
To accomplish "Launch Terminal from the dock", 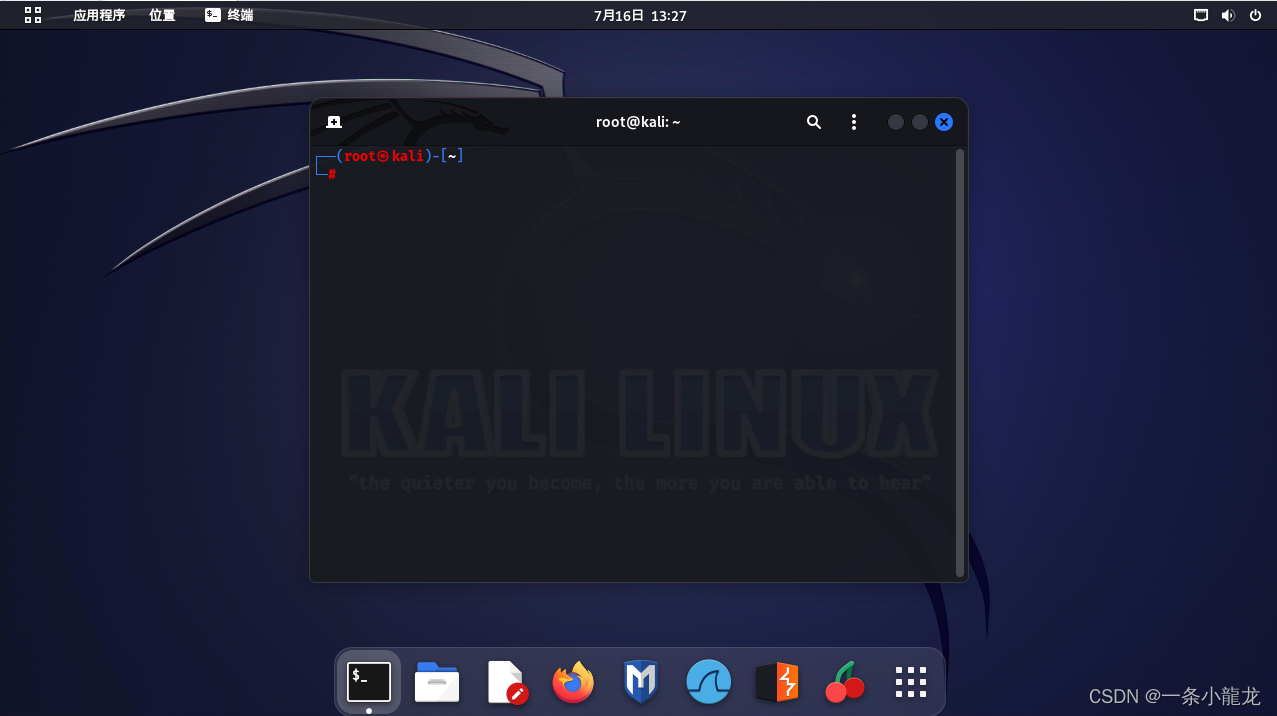I will coord(369,682).
